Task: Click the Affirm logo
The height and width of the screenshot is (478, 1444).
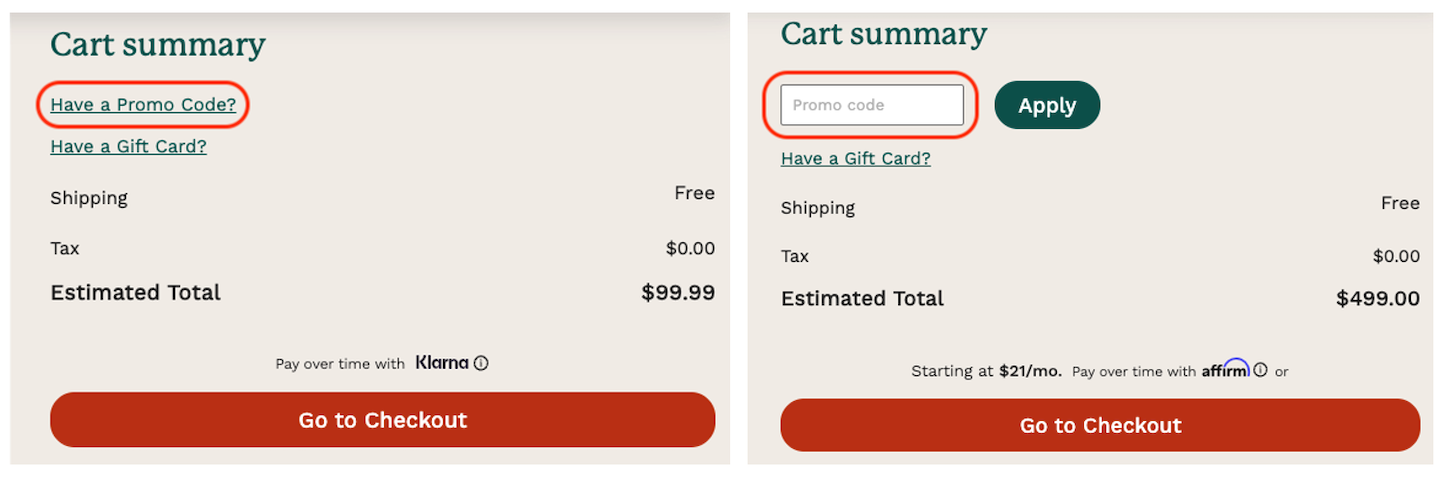Action: (1226, 369)
